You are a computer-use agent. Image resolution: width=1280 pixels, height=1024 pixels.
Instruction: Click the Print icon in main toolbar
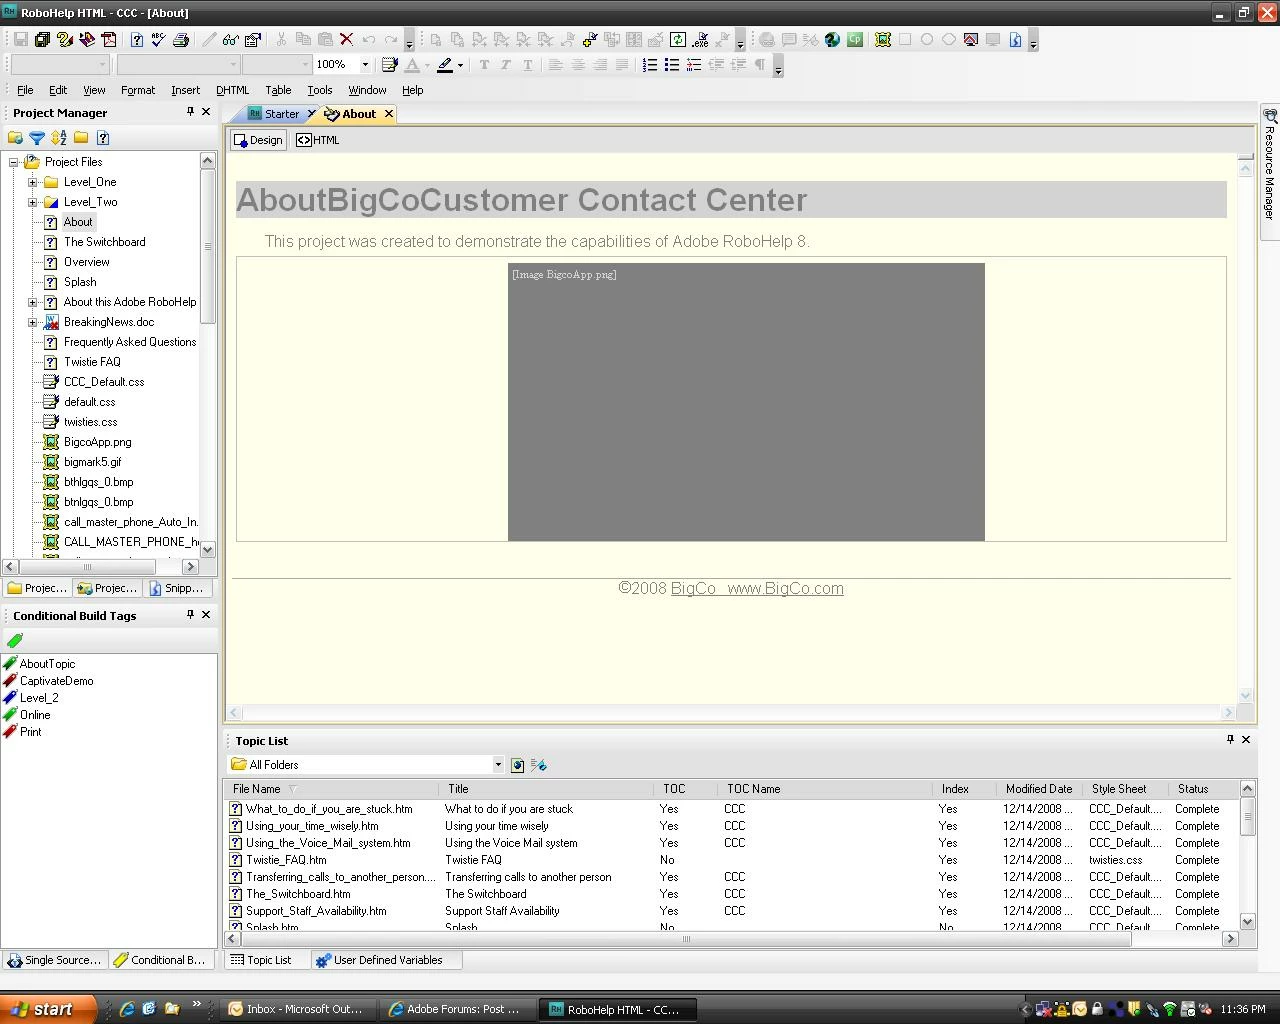tap(181, 40)
